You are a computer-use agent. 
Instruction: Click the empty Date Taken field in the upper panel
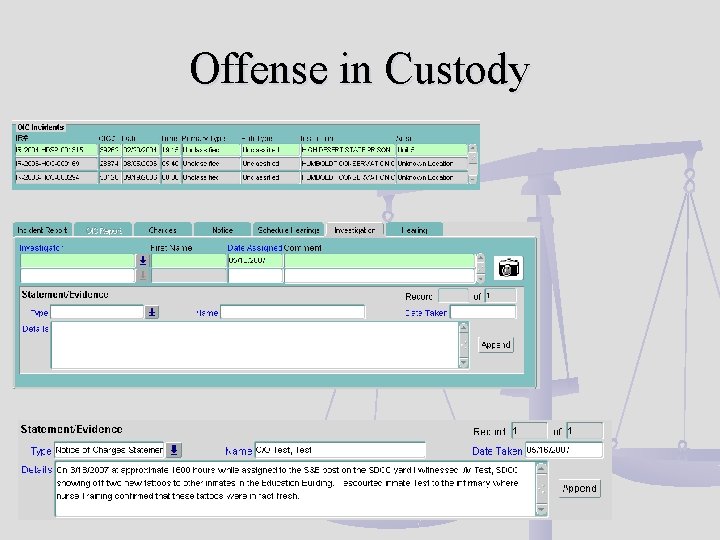pos(483,312)
